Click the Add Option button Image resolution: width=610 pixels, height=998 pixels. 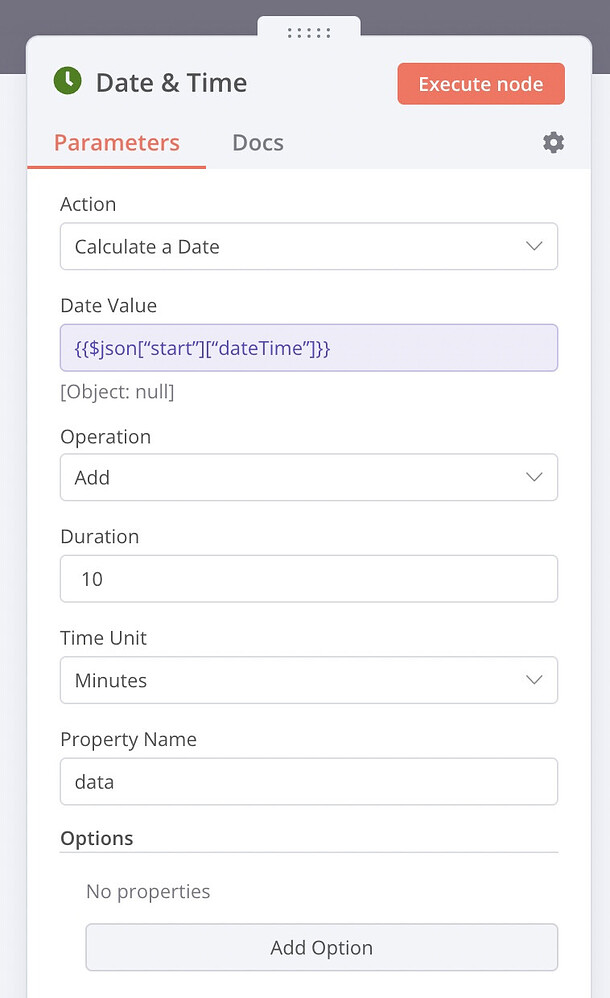pyautogui.click(x=321, y=947)
